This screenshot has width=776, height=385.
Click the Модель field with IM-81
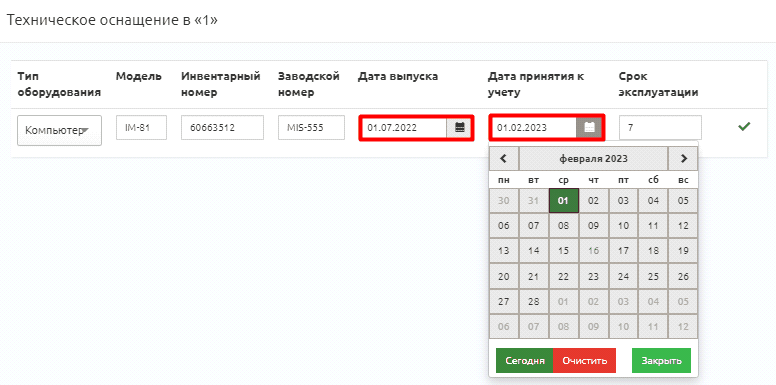point(142,128)
